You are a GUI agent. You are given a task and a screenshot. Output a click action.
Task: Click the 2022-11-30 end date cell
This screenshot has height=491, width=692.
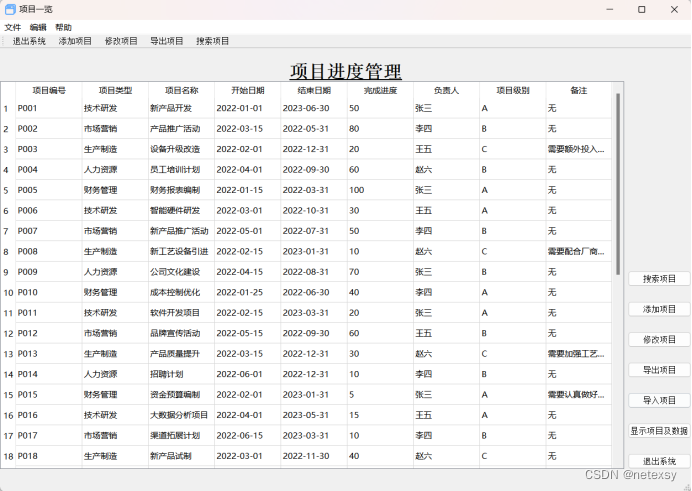(314, 456)
